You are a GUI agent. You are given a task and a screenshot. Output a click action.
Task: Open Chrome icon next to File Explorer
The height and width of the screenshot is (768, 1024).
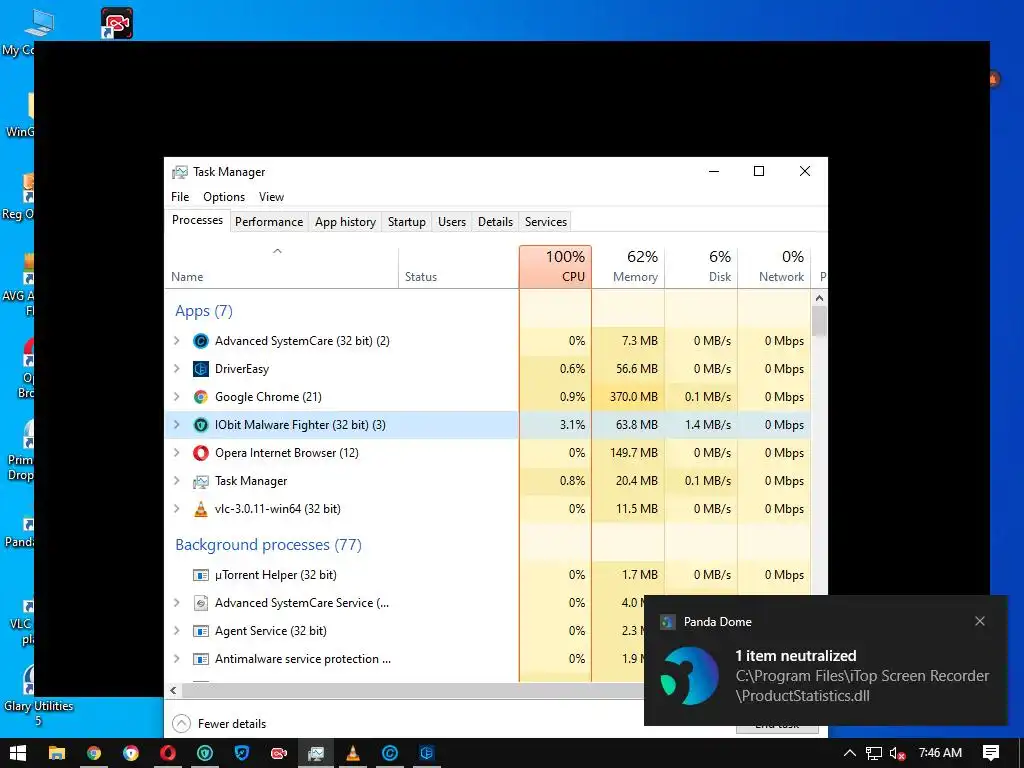[x=94, y=753]
